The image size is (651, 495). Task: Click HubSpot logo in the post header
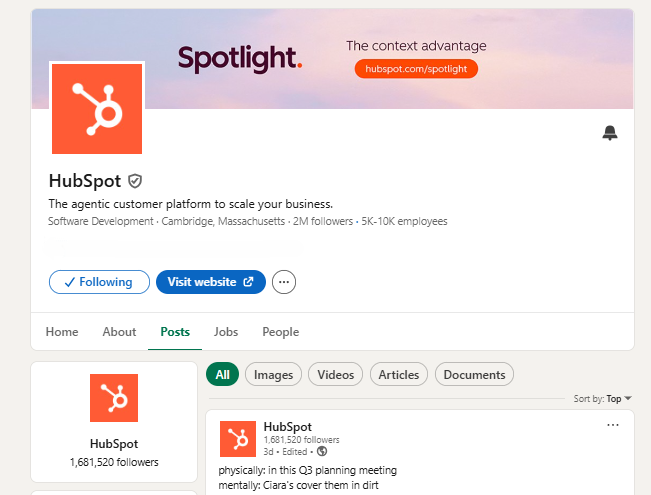(x=238, y=439)
